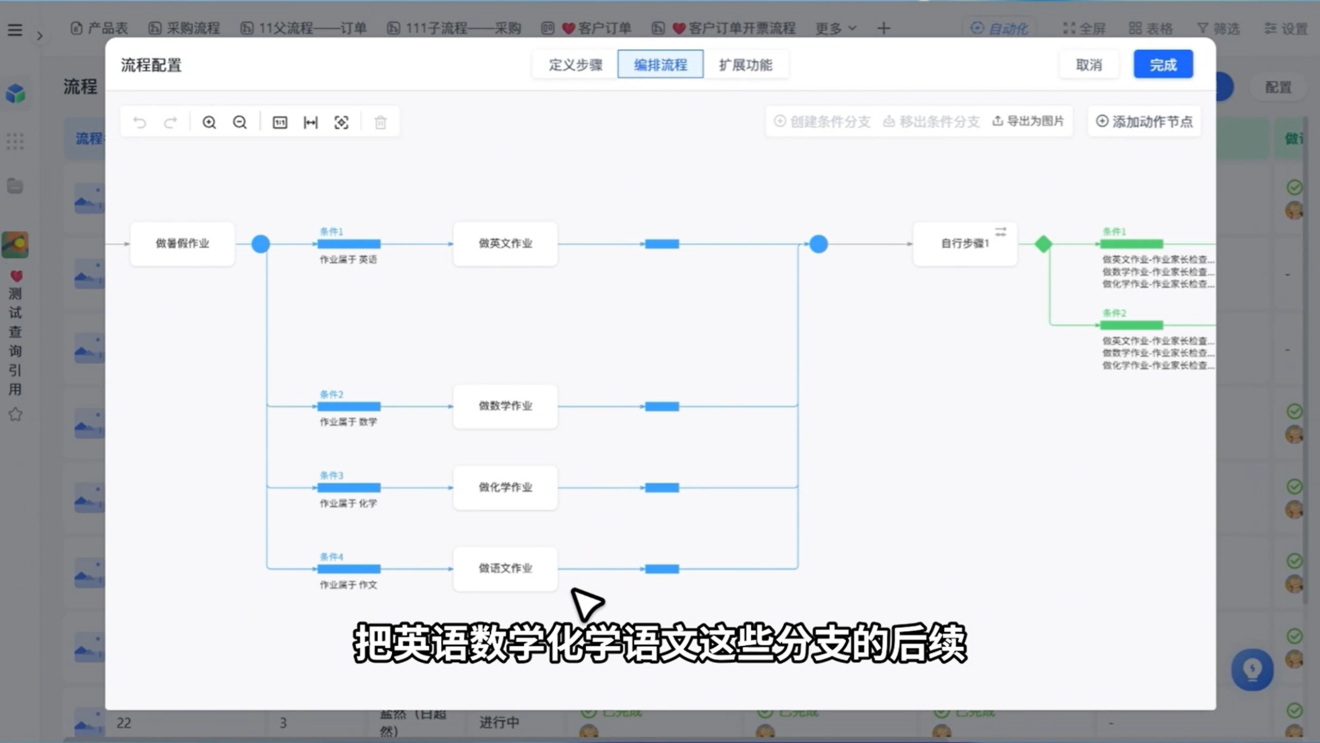
Task: Open the 客户订单开票流程 tab
Action: tap(724, 28)
